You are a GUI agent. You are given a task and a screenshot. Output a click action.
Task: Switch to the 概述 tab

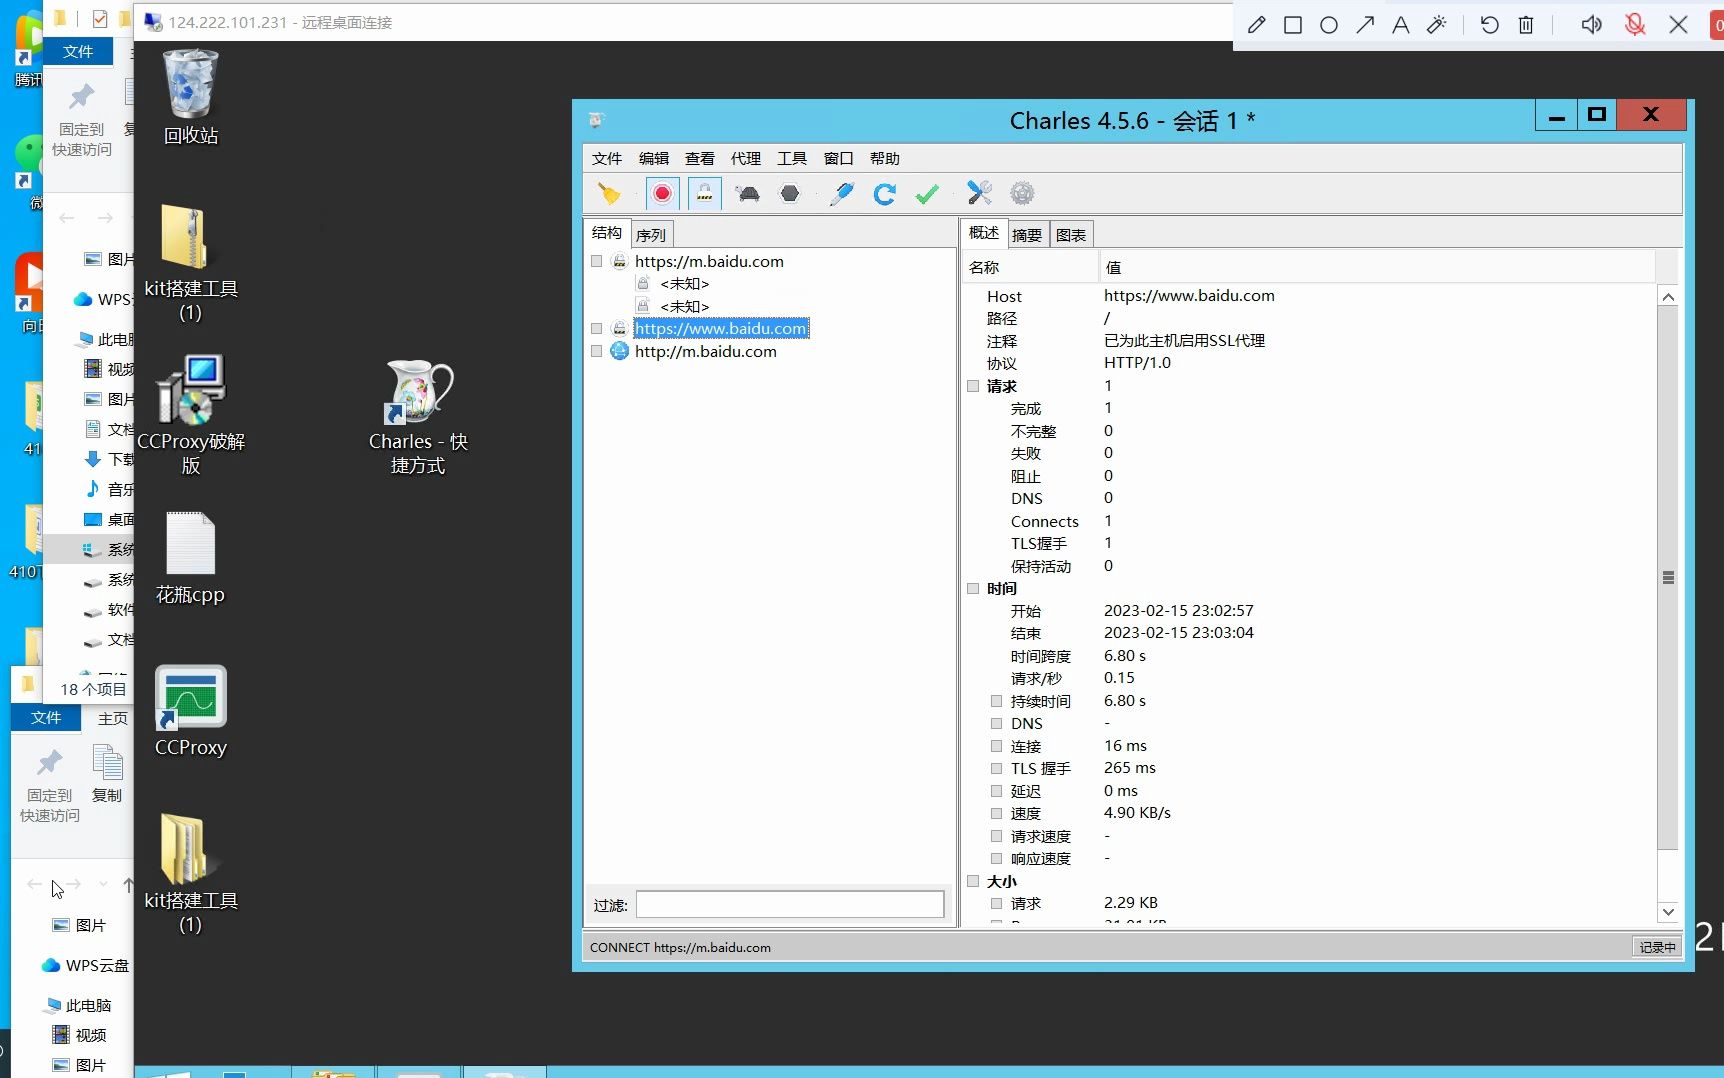pyautogui.click(x=984, y=233)
